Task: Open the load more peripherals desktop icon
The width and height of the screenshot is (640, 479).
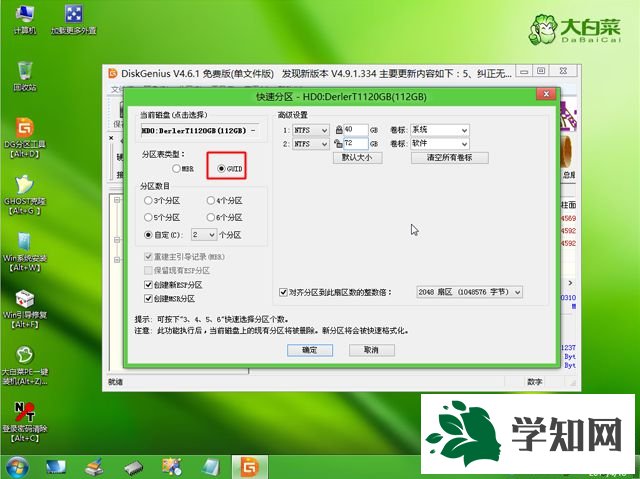Action: (74, 19)
